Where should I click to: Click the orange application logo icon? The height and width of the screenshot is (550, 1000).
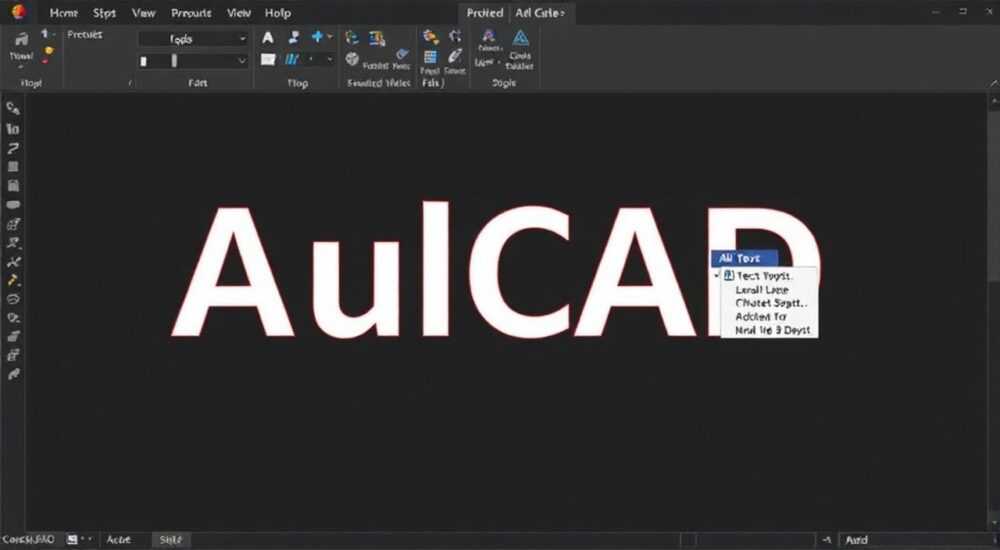pyautogui.click(x=18, y=11)
